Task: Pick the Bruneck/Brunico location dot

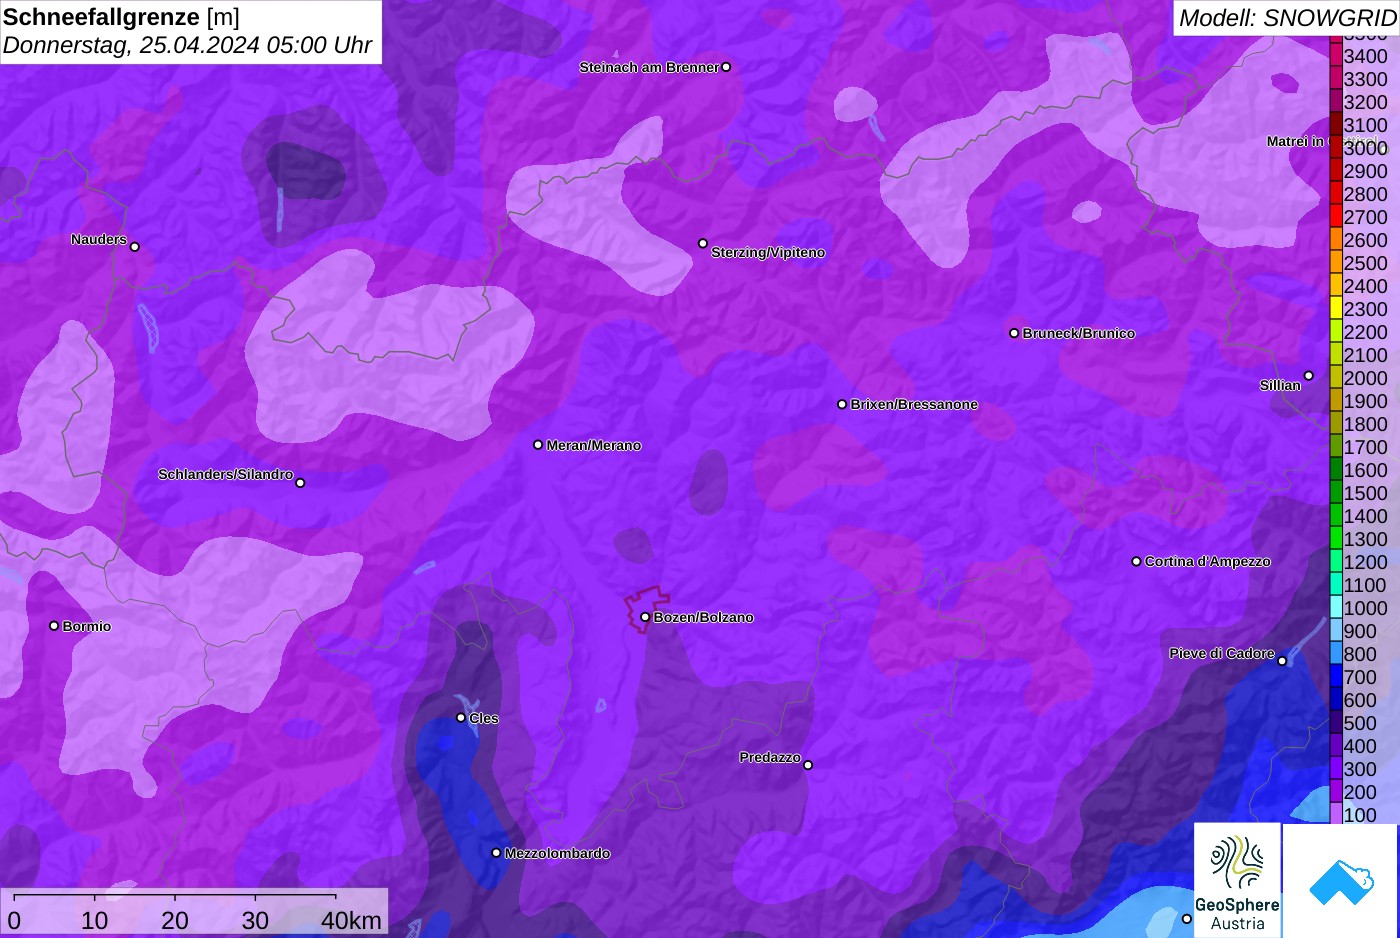Action: [1014, 333]
